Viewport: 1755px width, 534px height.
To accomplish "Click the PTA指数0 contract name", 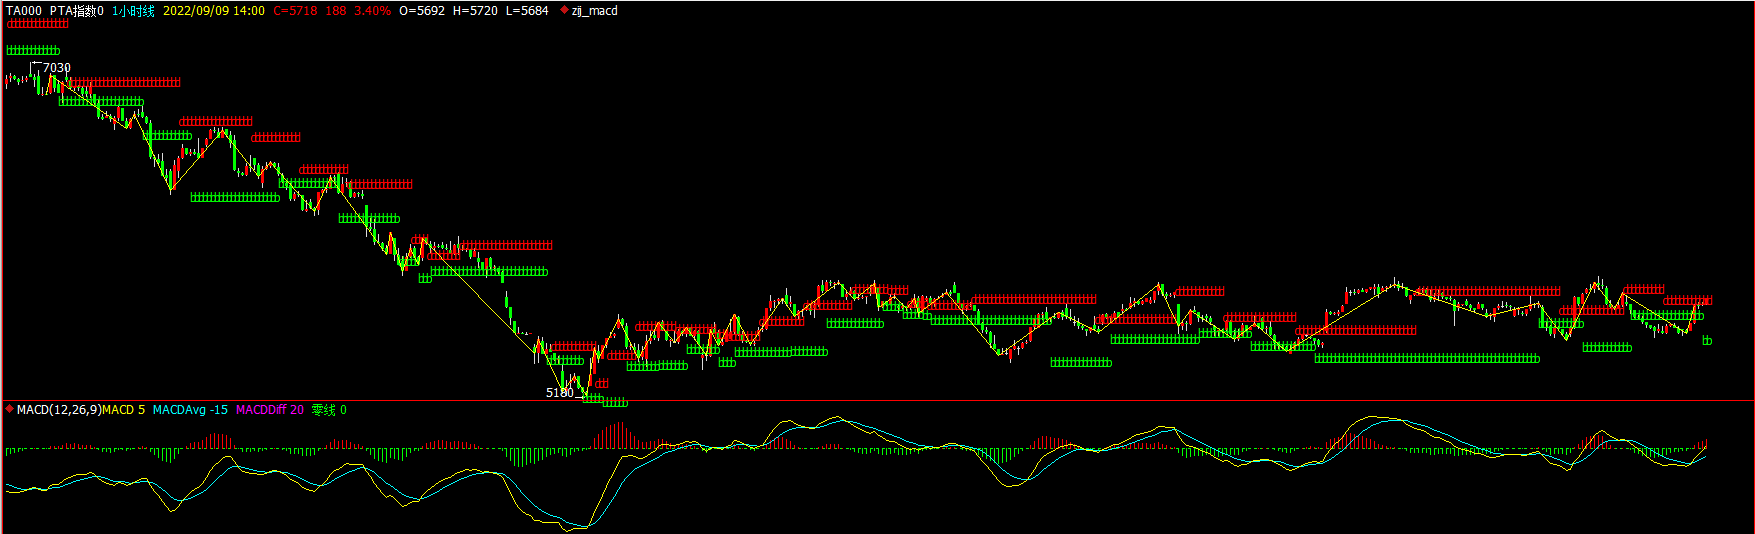I will pos(77,11).
